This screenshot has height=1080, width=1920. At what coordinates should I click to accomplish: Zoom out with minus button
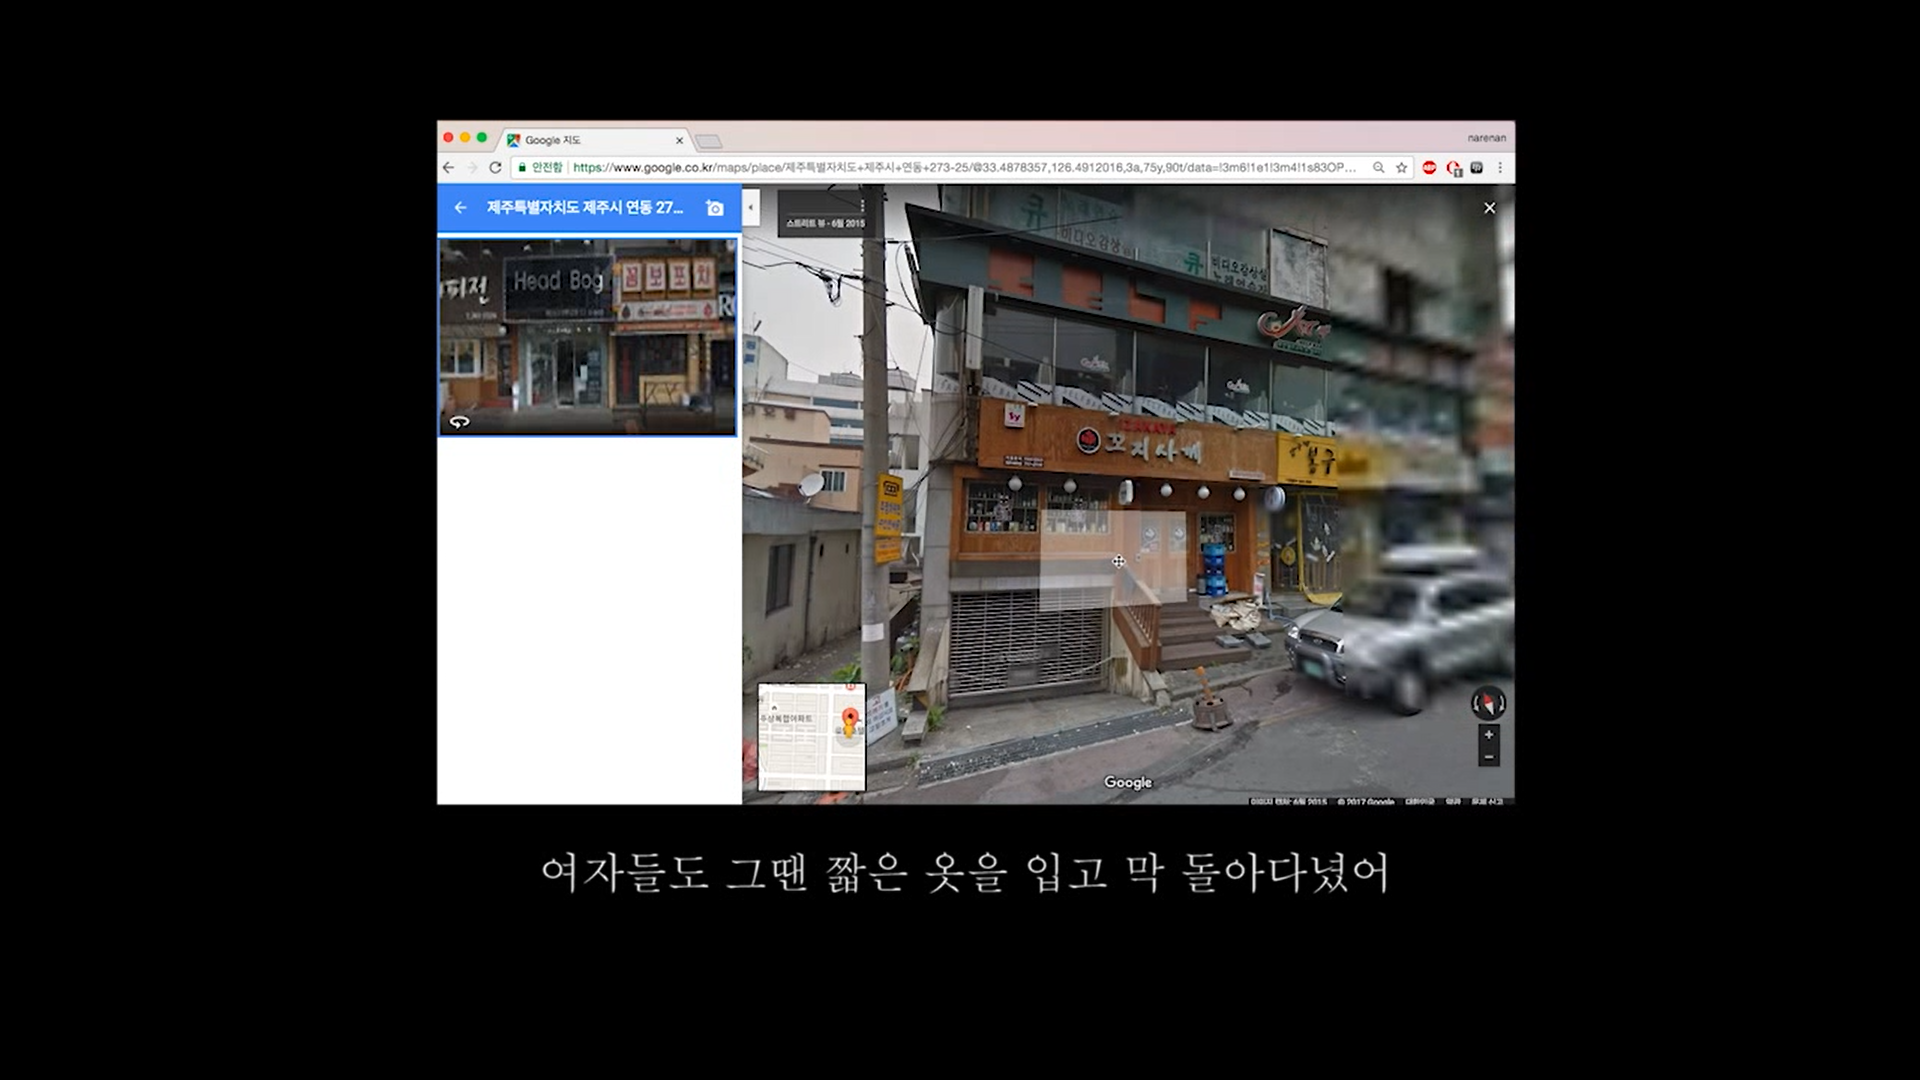[x=1488, y=757]
